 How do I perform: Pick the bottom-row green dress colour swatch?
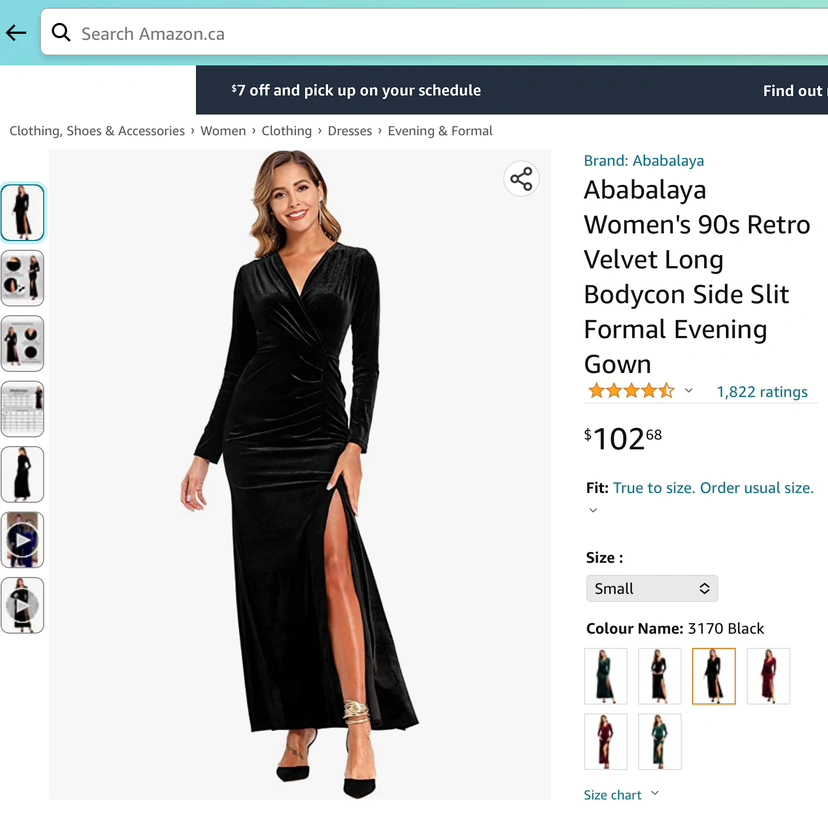coord(660,741)
